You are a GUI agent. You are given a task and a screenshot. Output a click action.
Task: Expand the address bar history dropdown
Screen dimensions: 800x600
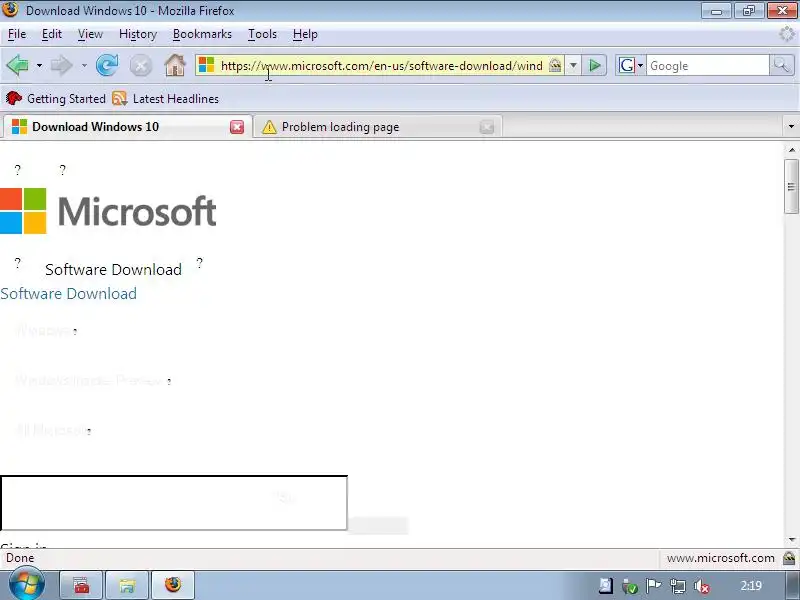click(573, 65)
